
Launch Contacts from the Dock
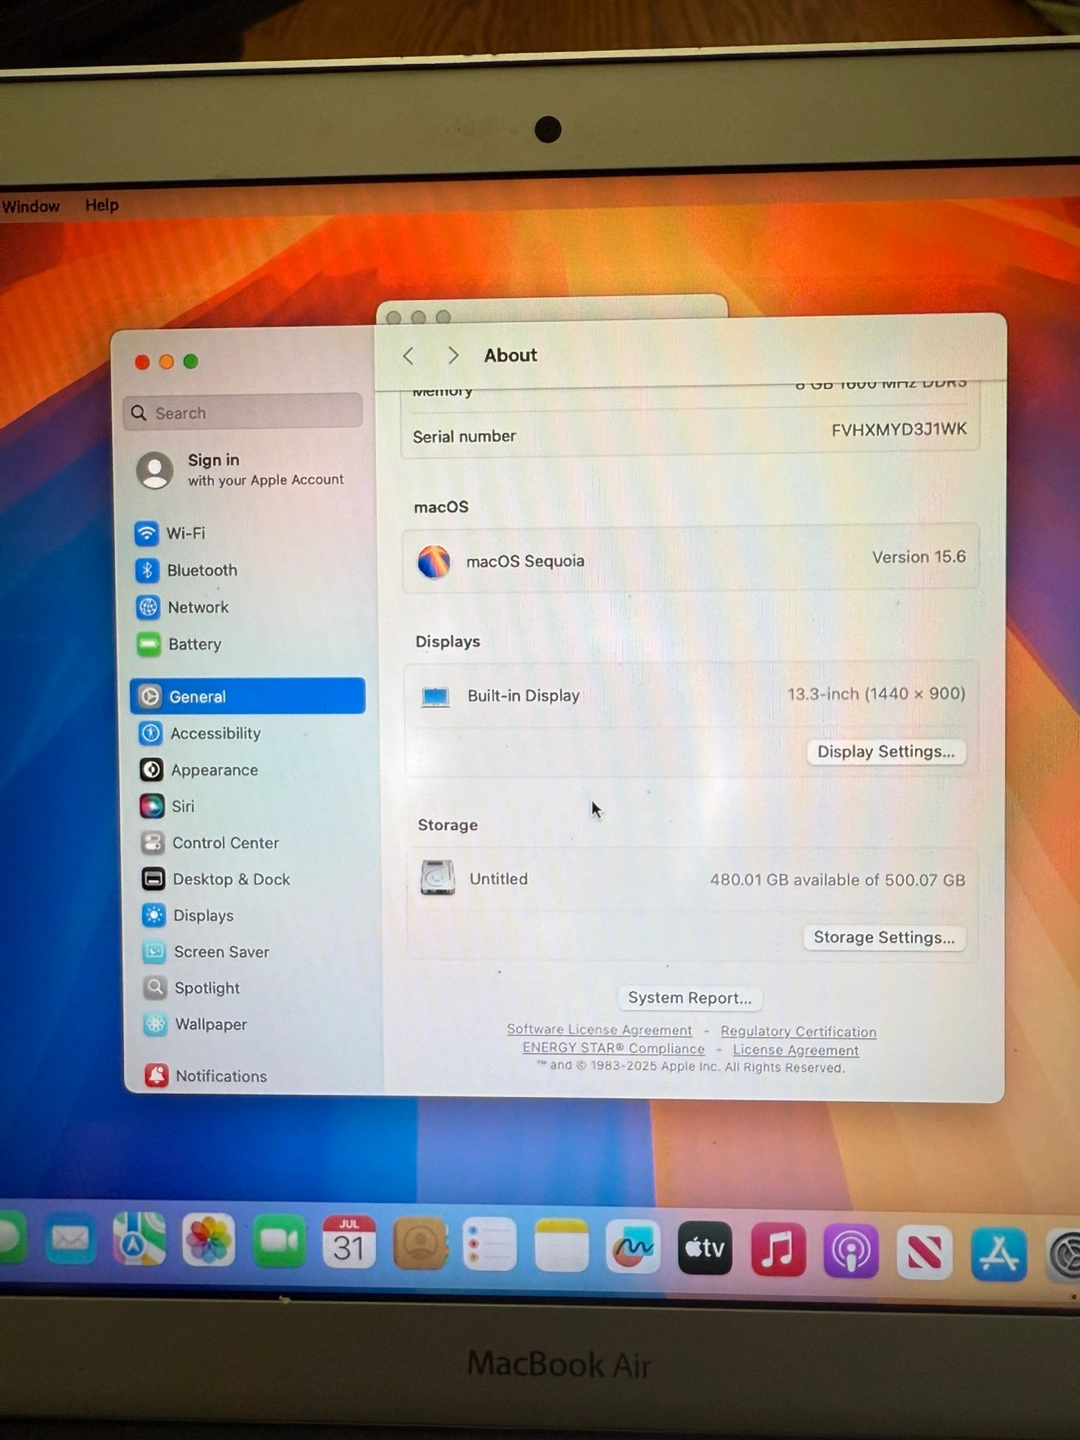[420, 1244]
